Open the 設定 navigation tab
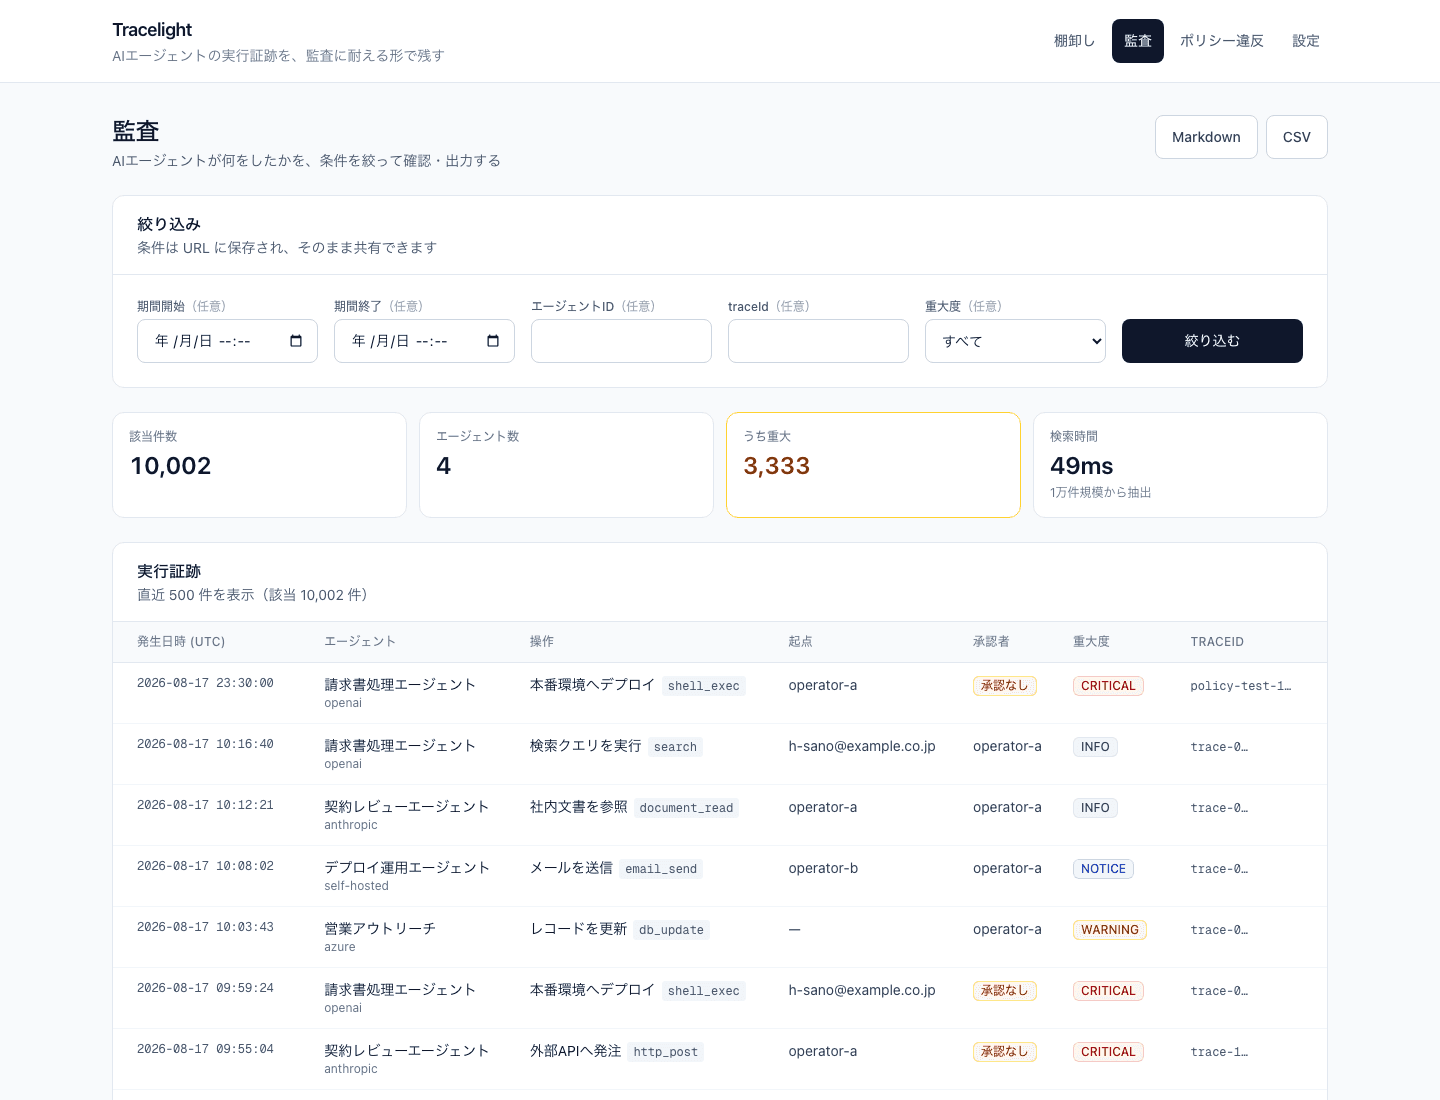Image resolution: width=1440 pixels, height=1100 pixels. tap(1306, 41)
